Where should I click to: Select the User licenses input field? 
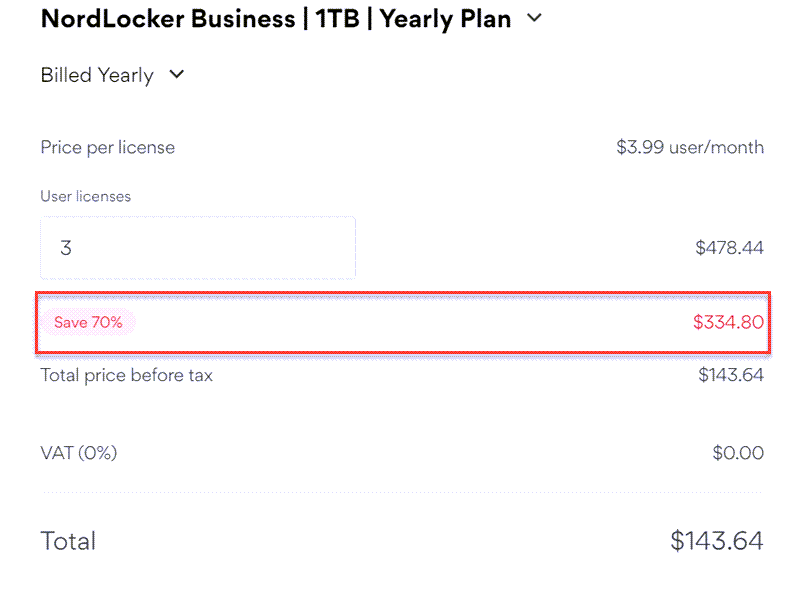click(x=197, y=247)
